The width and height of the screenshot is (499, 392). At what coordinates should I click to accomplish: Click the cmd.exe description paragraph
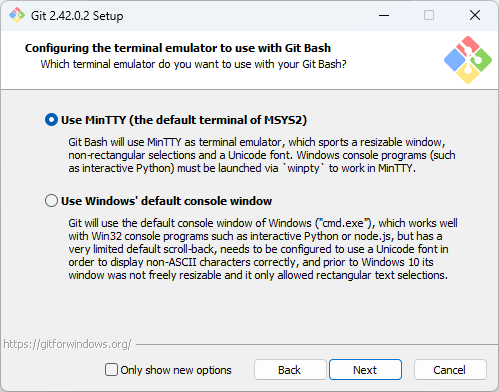tap(263, 249)
